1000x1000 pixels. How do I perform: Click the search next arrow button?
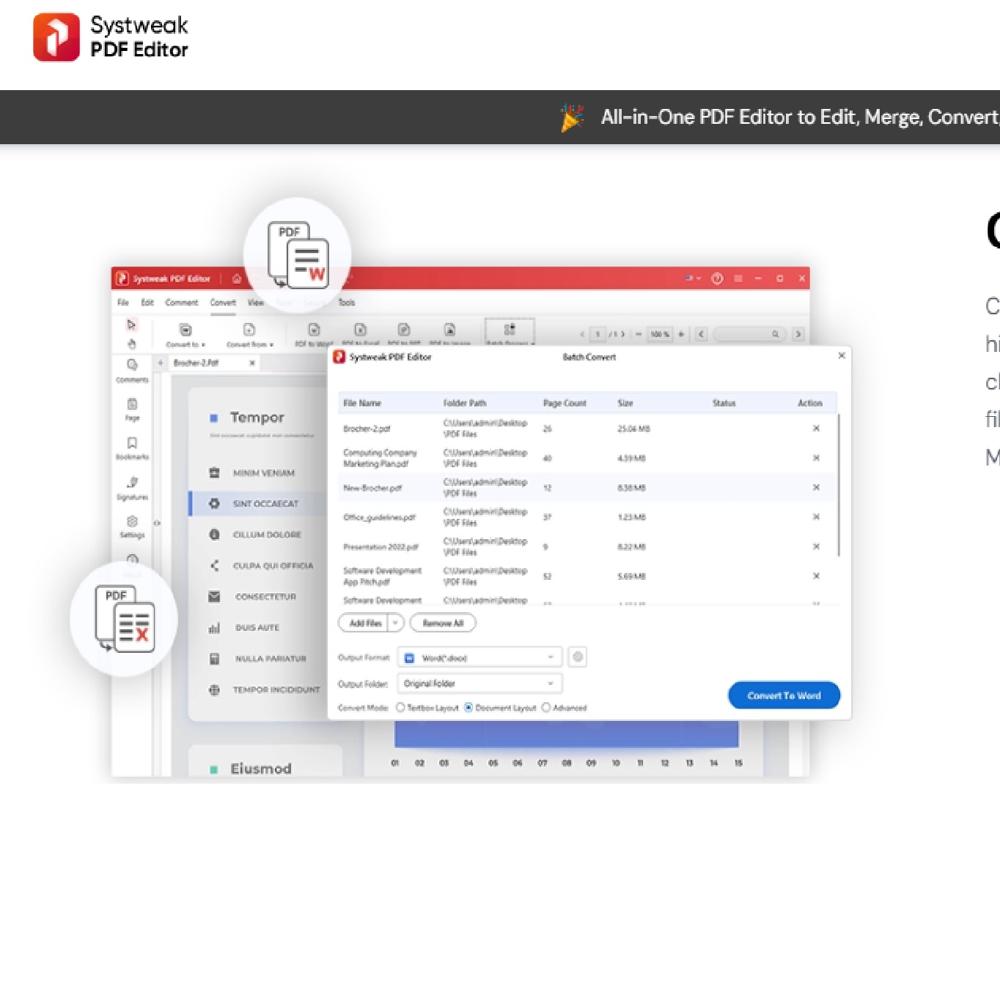pos(798,334)
